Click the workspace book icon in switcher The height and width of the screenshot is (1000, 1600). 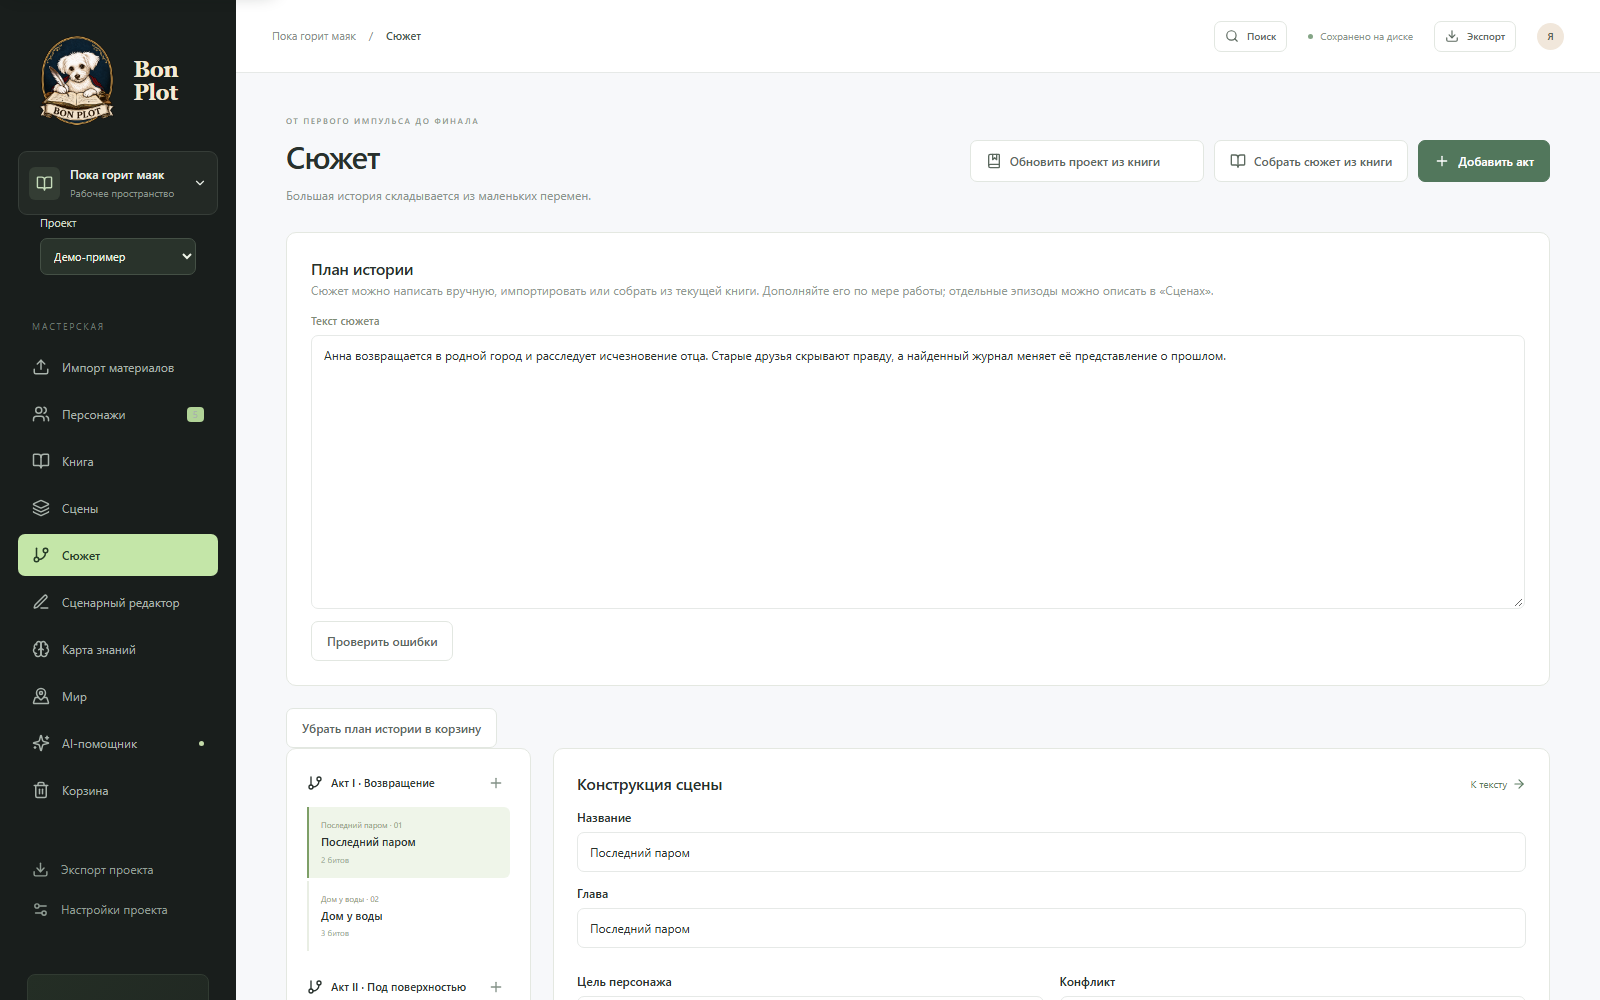(45, 183)
